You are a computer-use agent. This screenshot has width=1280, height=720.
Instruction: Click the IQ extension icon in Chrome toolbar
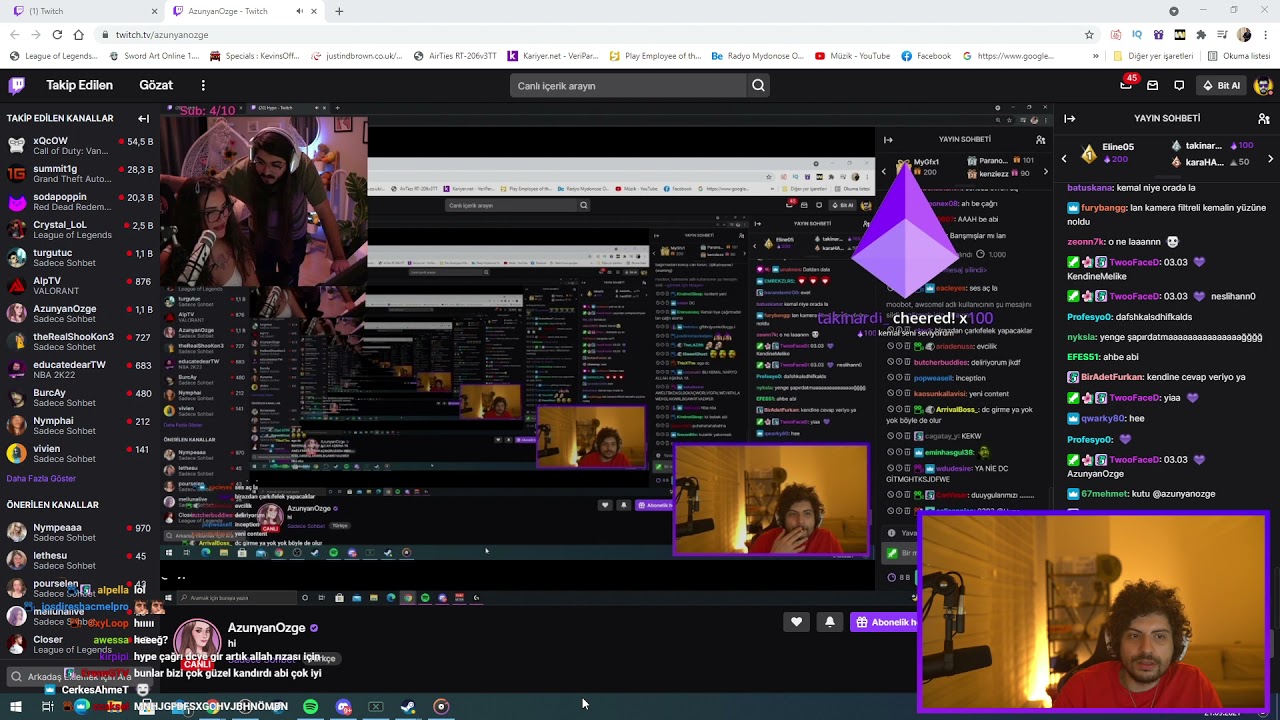[x=1137, y=34]
